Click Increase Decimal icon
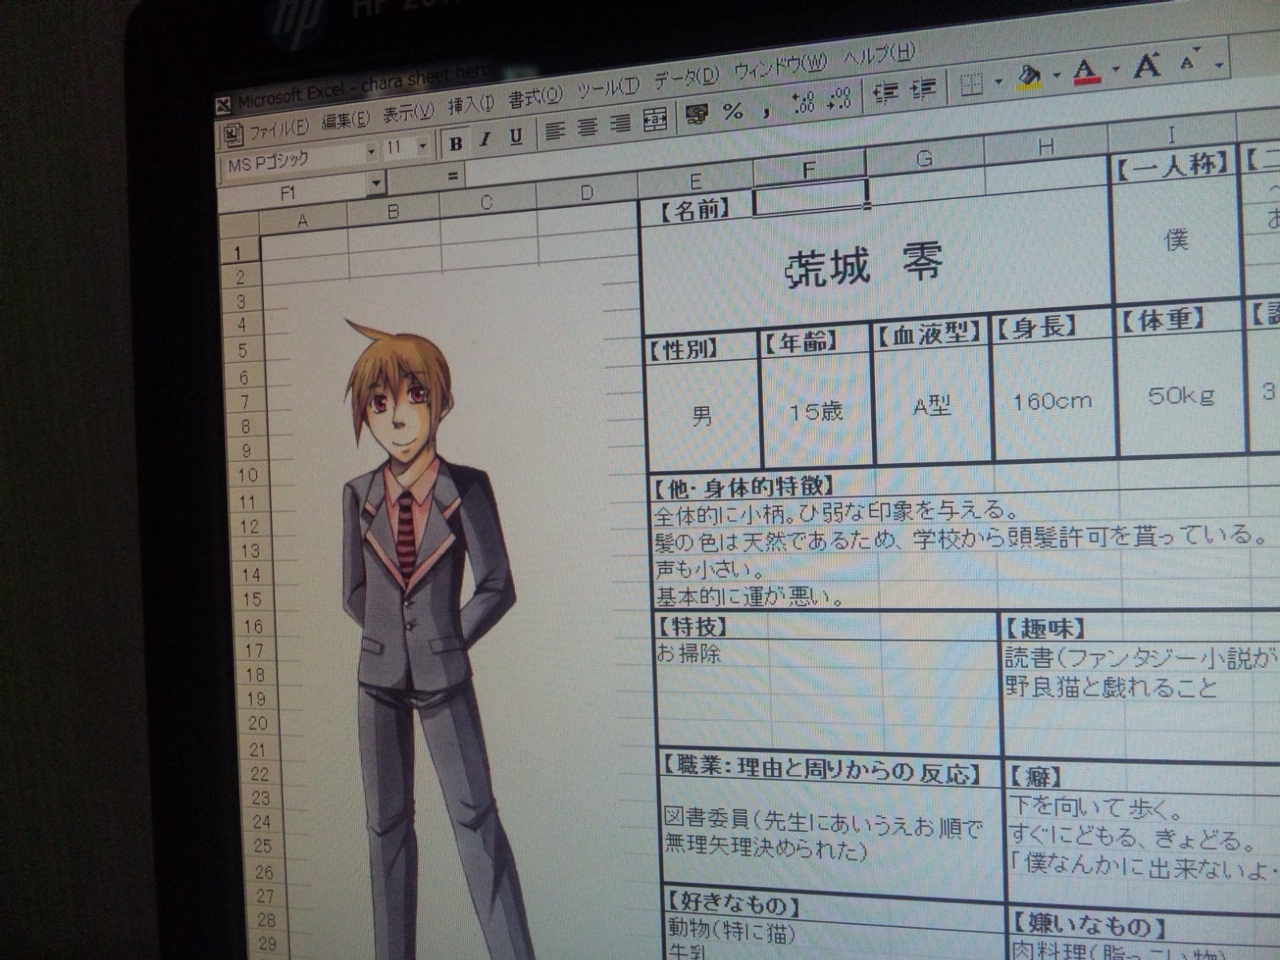The height and width of the screenshot is (960, 1280). [x=803, y=103]
